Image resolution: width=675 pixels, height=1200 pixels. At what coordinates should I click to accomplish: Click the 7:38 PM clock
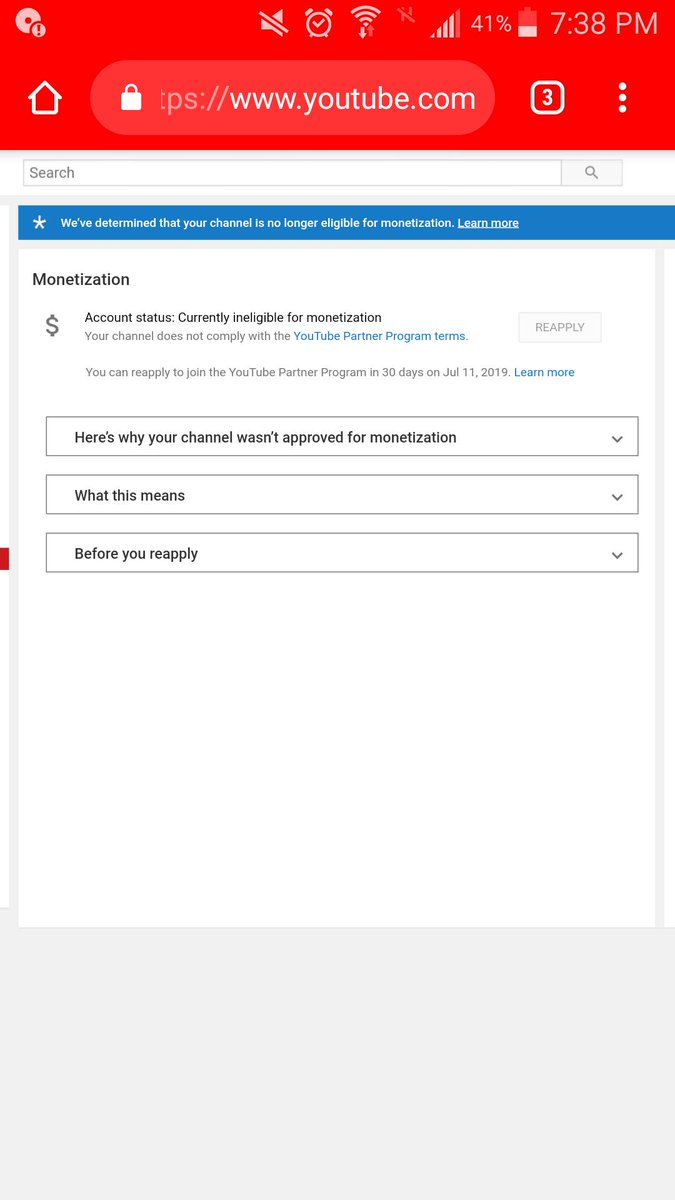click(604, 23)
